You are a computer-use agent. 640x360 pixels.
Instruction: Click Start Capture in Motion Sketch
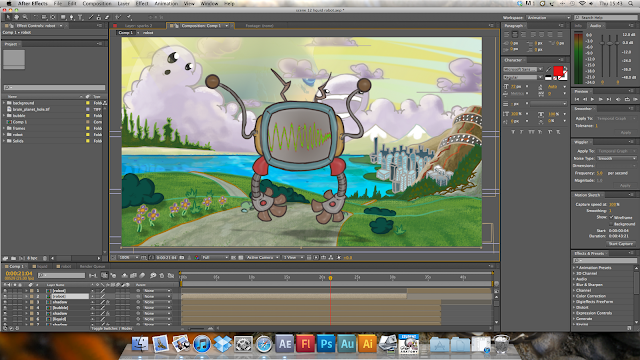(620, 244)
